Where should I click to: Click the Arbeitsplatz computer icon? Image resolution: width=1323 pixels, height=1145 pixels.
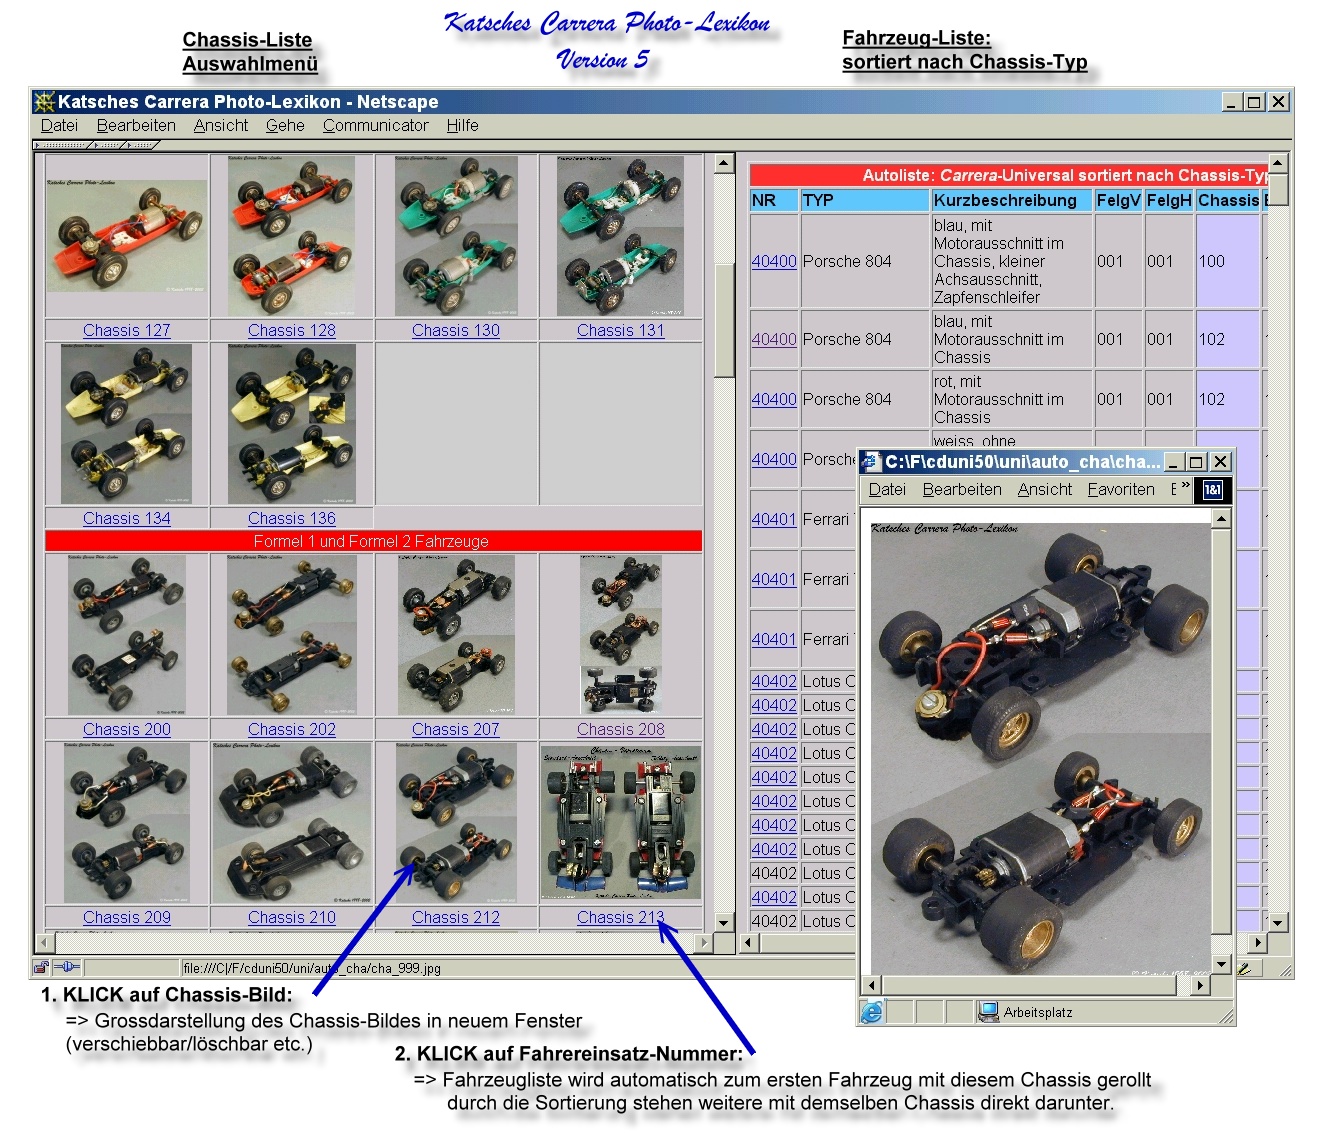coord(988,1012)
